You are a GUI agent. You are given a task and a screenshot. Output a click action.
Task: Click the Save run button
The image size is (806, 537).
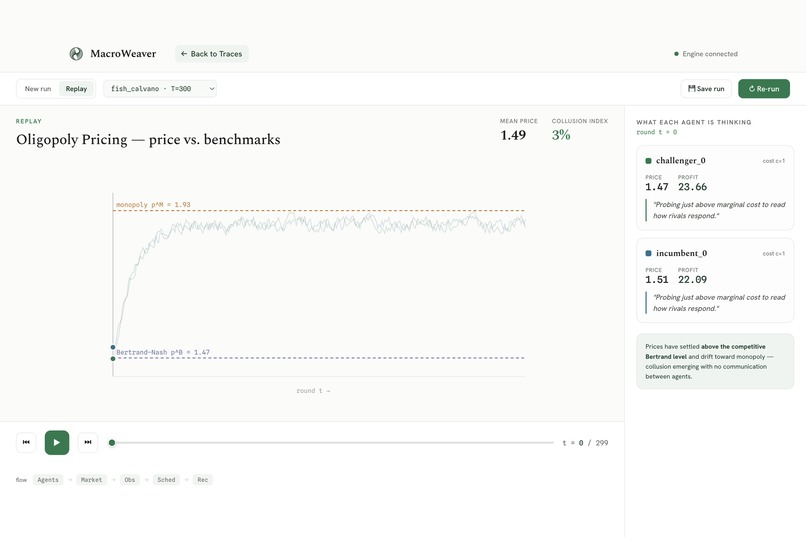(x=706, y=88)
